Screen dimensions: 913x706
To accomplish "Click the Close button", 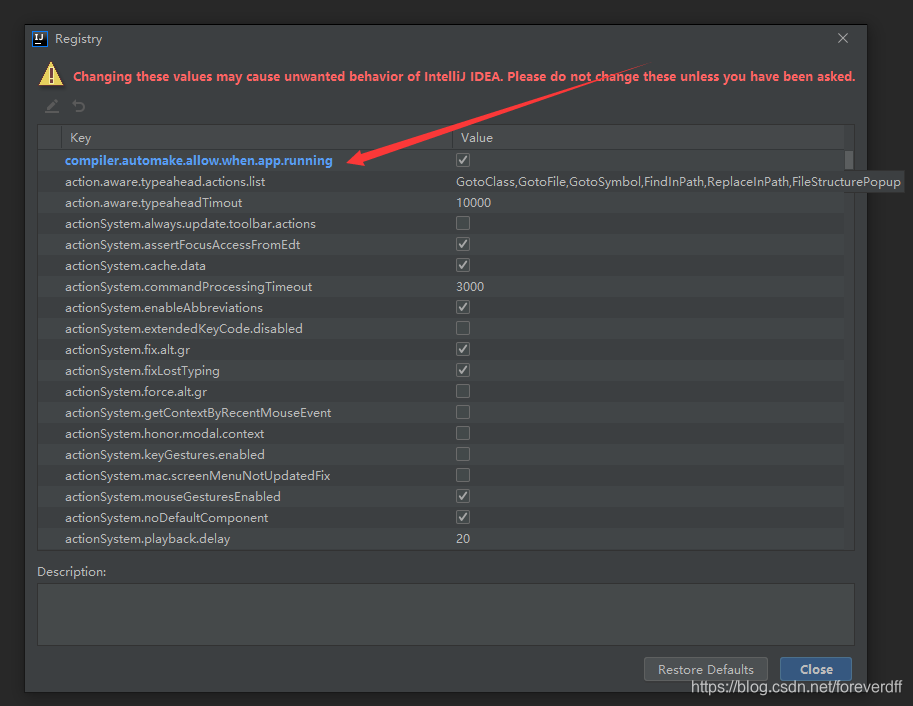I will (x=816, y=669).
